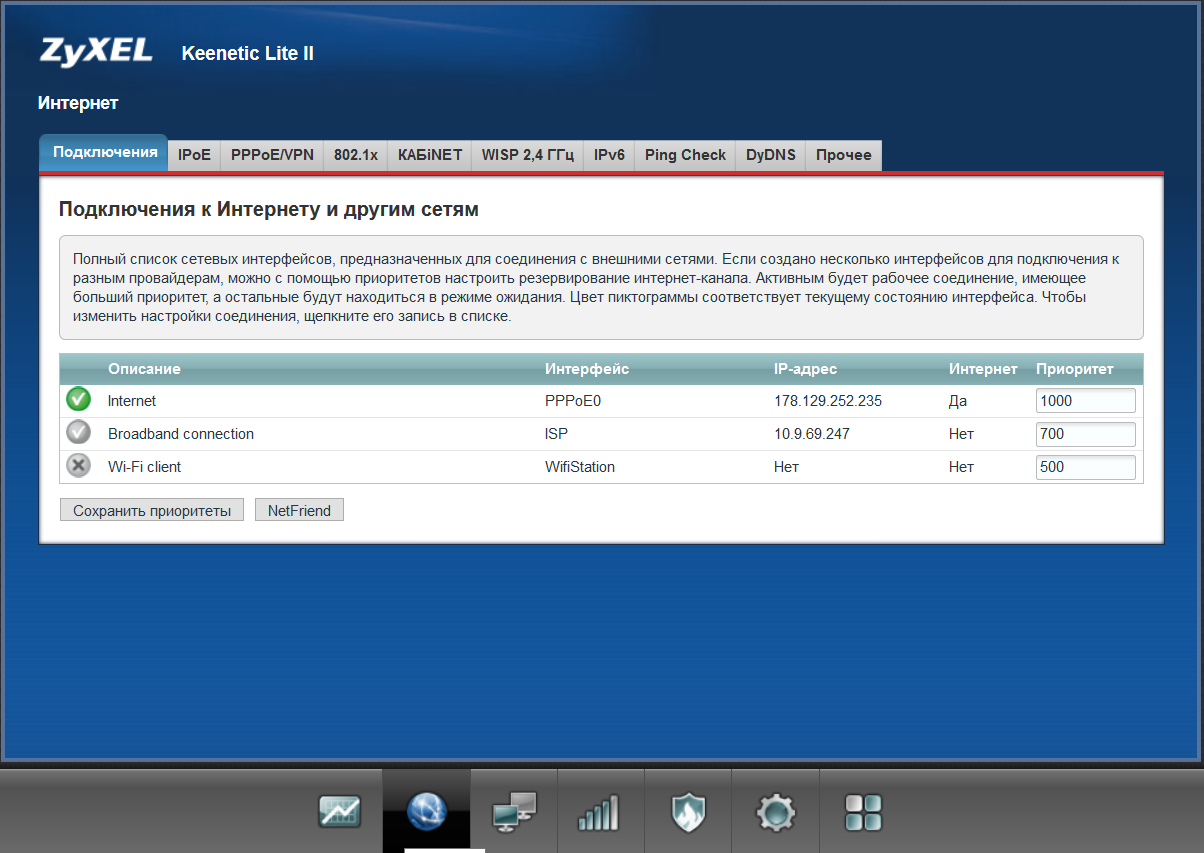1204x853 pixels.
Task: Edit priority field with value 500
Action: pyautogui.click(x=1086, y=467)
